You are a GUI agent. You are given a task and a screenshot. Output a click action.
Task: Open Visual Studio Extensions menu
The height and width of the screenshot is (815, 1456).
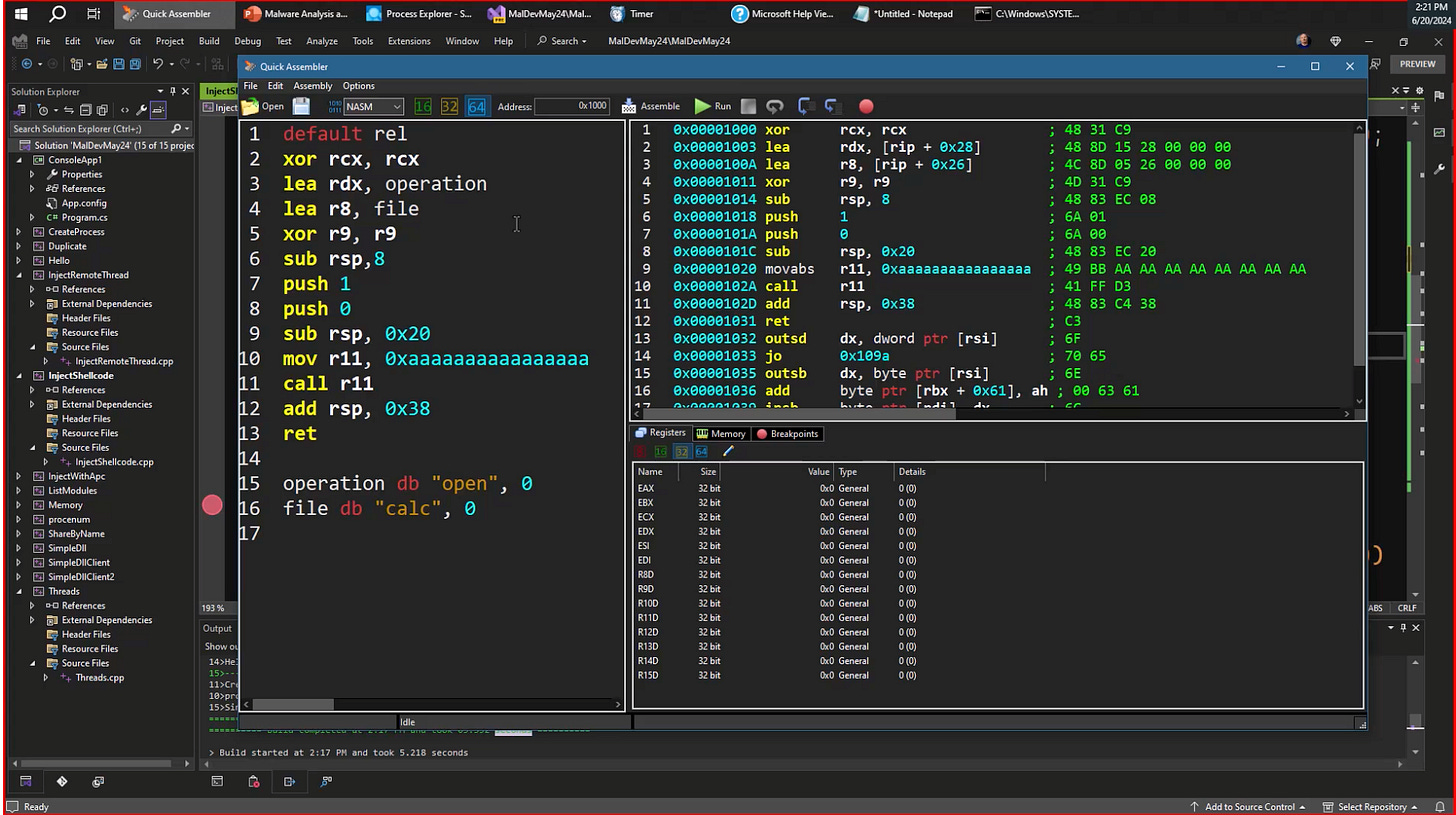coord(409,41)
